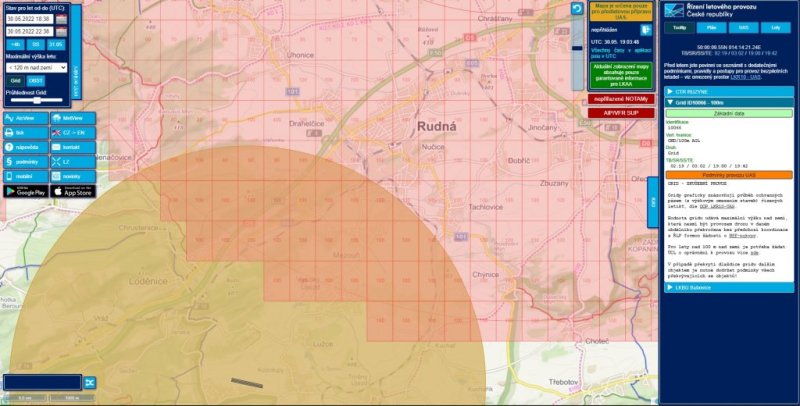
Task: Click the Rudná town label on map
Action: click(437, 127)
